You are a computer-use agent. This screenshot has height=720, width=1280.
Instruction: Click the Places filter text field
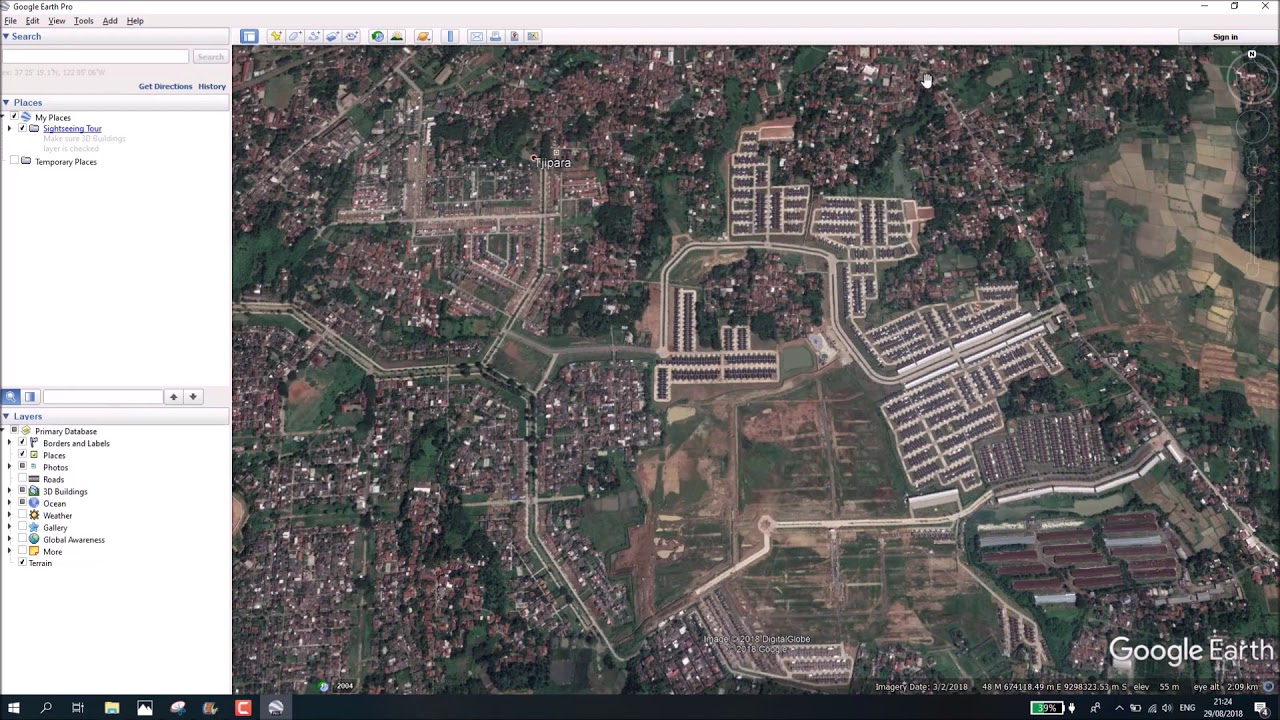102,397
